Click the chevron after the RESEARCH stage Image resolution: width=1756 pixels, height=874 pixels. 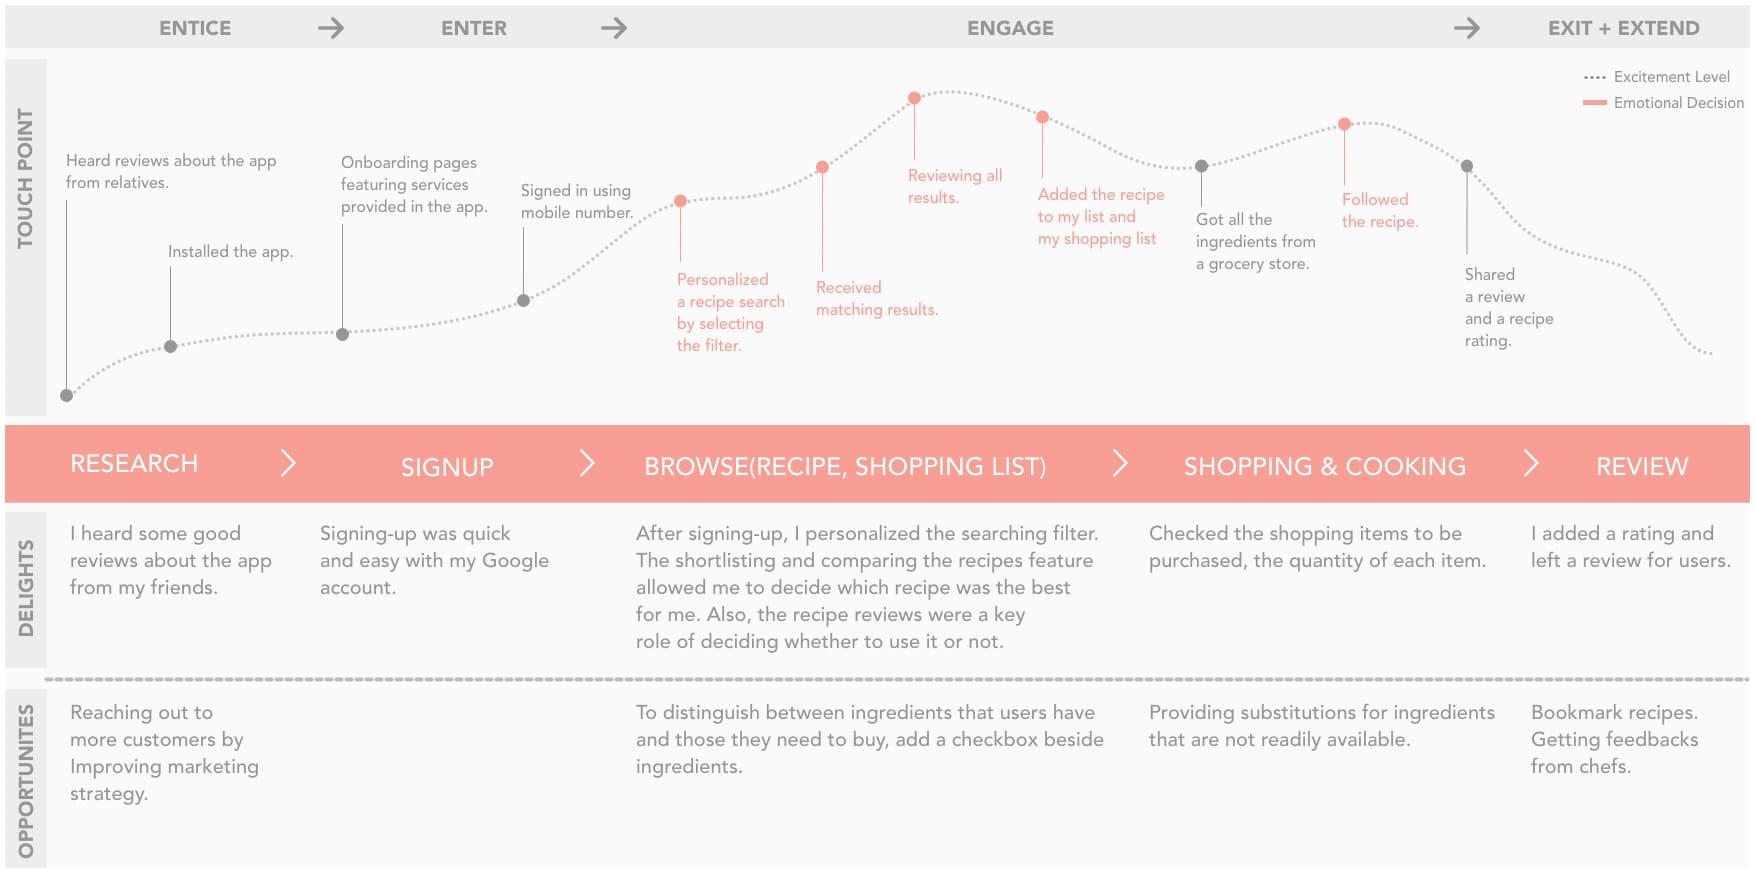pyautogui.click(x=288, y=463)
